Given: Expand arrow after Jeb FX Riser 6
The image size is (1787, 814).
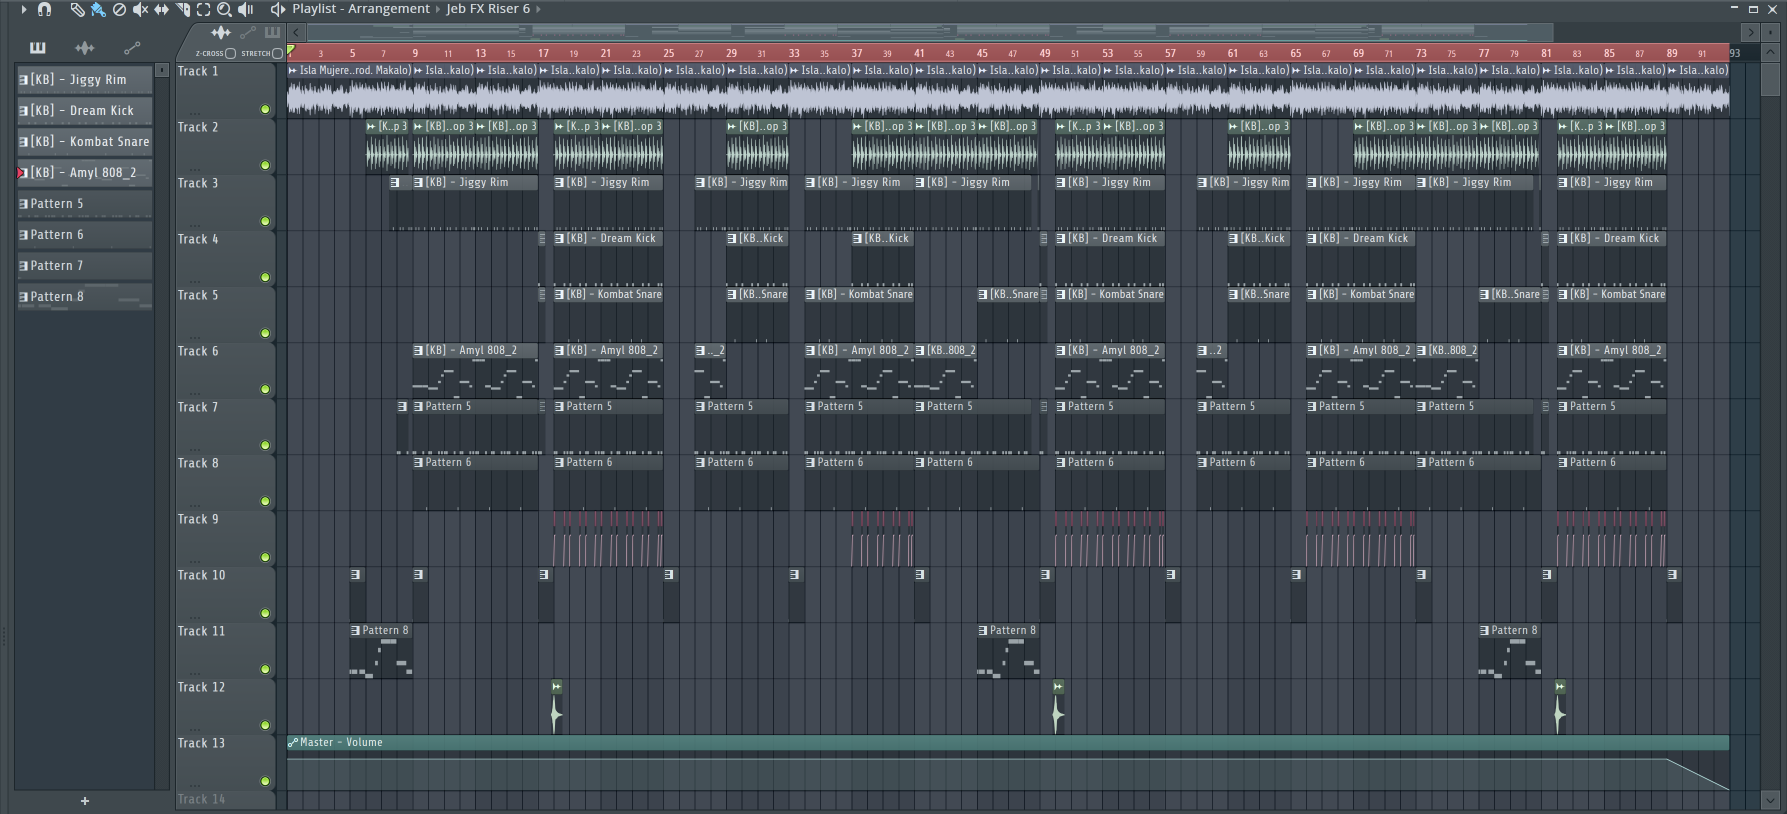Looking at the screenshot, I should pyautogui.click(x=539, y=9).
